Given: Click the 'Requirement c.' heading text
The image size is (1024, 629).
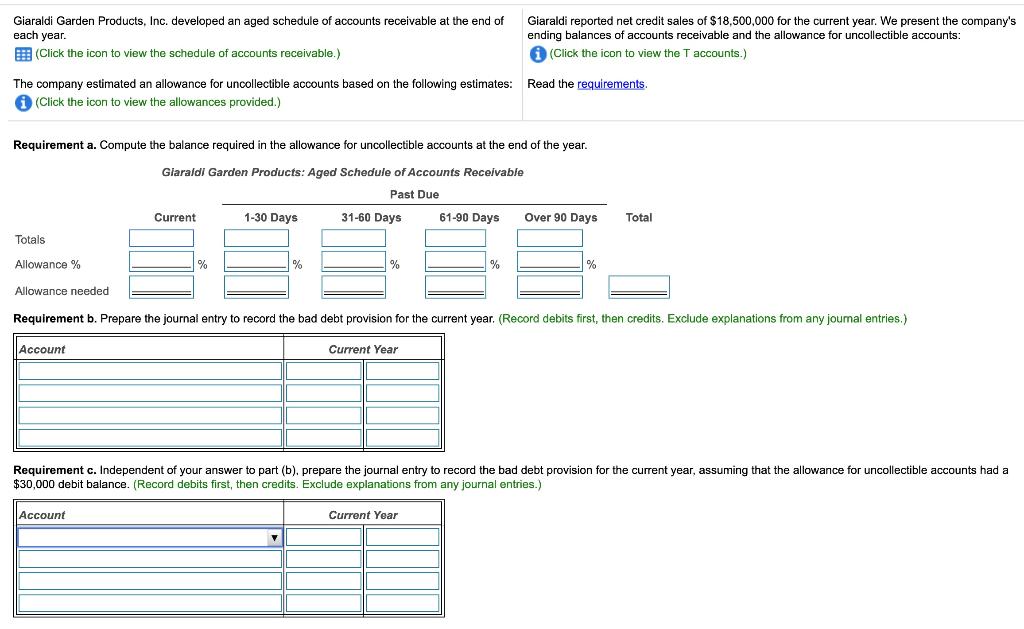Looking at the screenshot, I should click(55, 470).
